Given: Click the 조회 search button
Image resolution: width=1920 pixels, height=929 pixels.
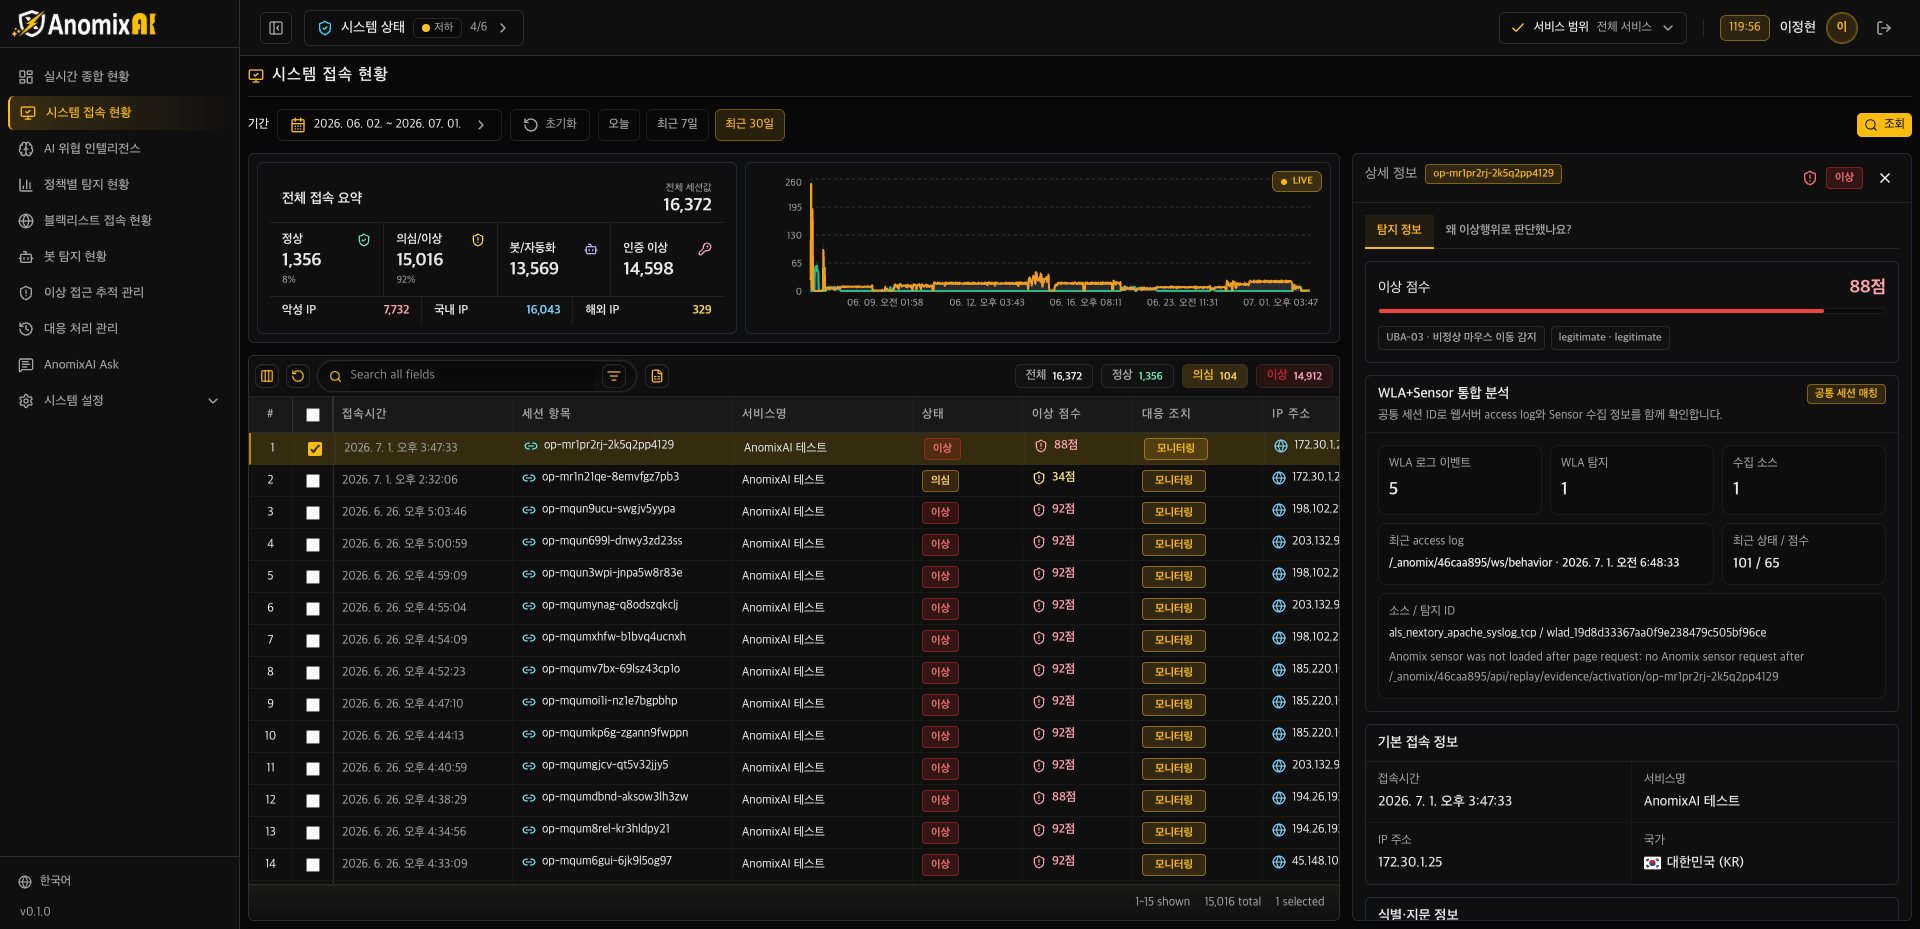Looking at the screenshot, I should 1884,125.
